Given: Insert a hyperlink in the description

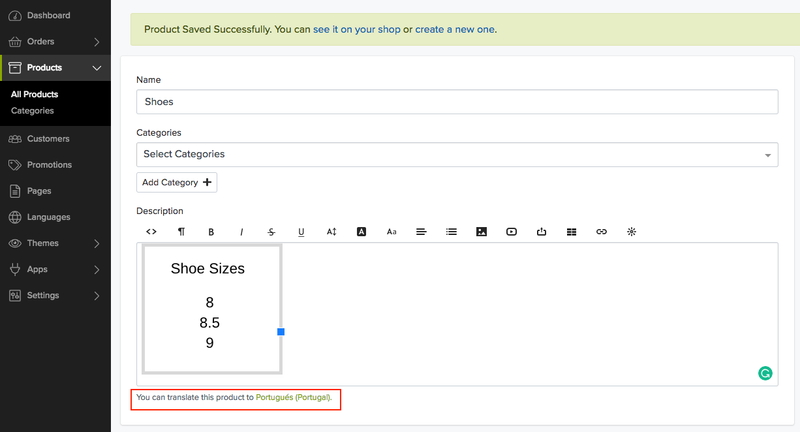Looking at the screenshot, I should [x=602, y=232].
